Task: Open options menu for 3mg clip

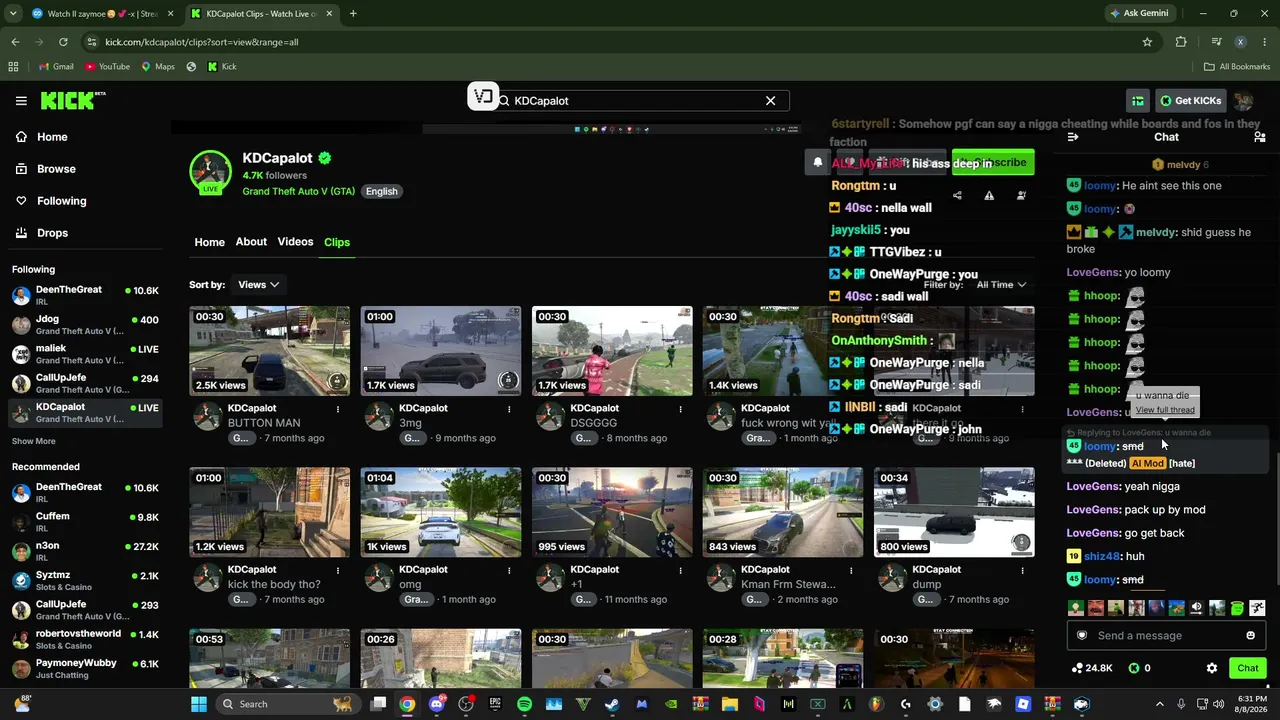Action: point(509,409)
